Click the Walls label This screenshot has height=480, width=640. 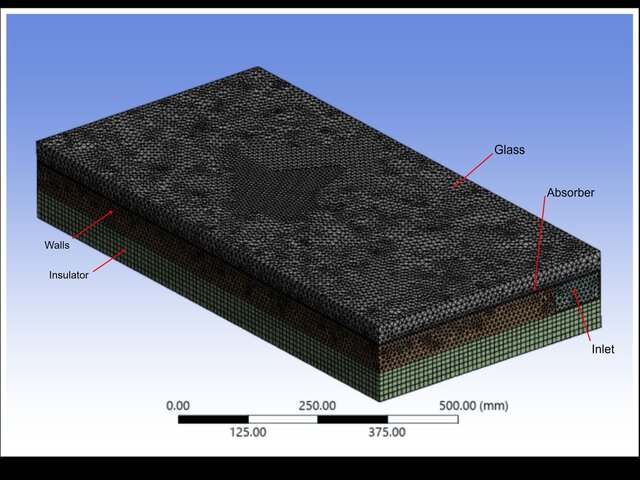click(x=57, y=245)
